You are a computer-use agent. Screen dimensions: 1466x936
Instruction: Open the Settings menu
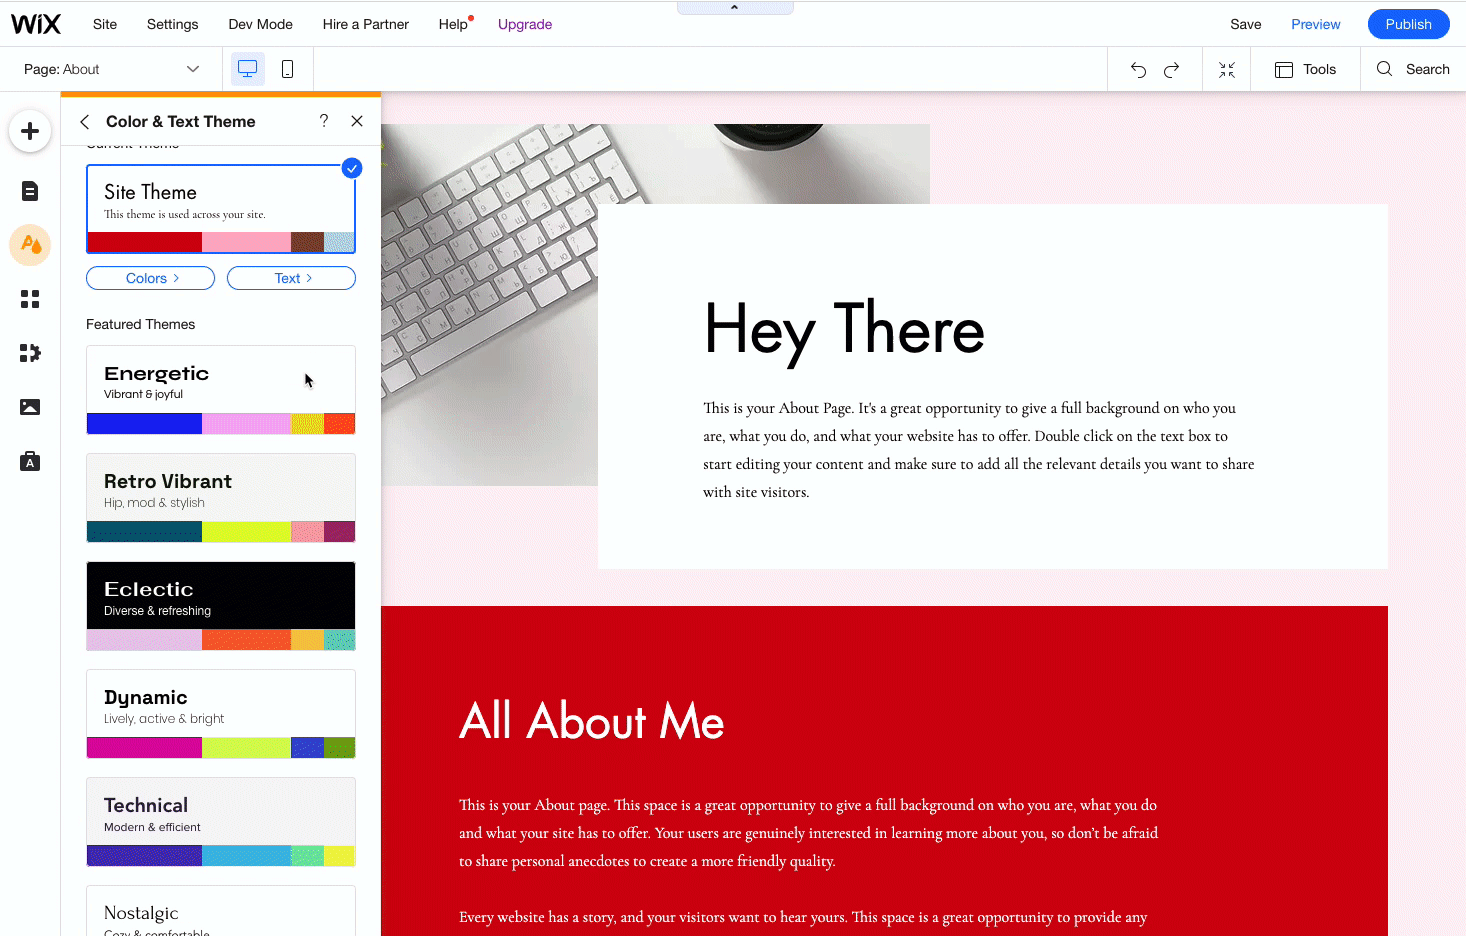[172, 24]
